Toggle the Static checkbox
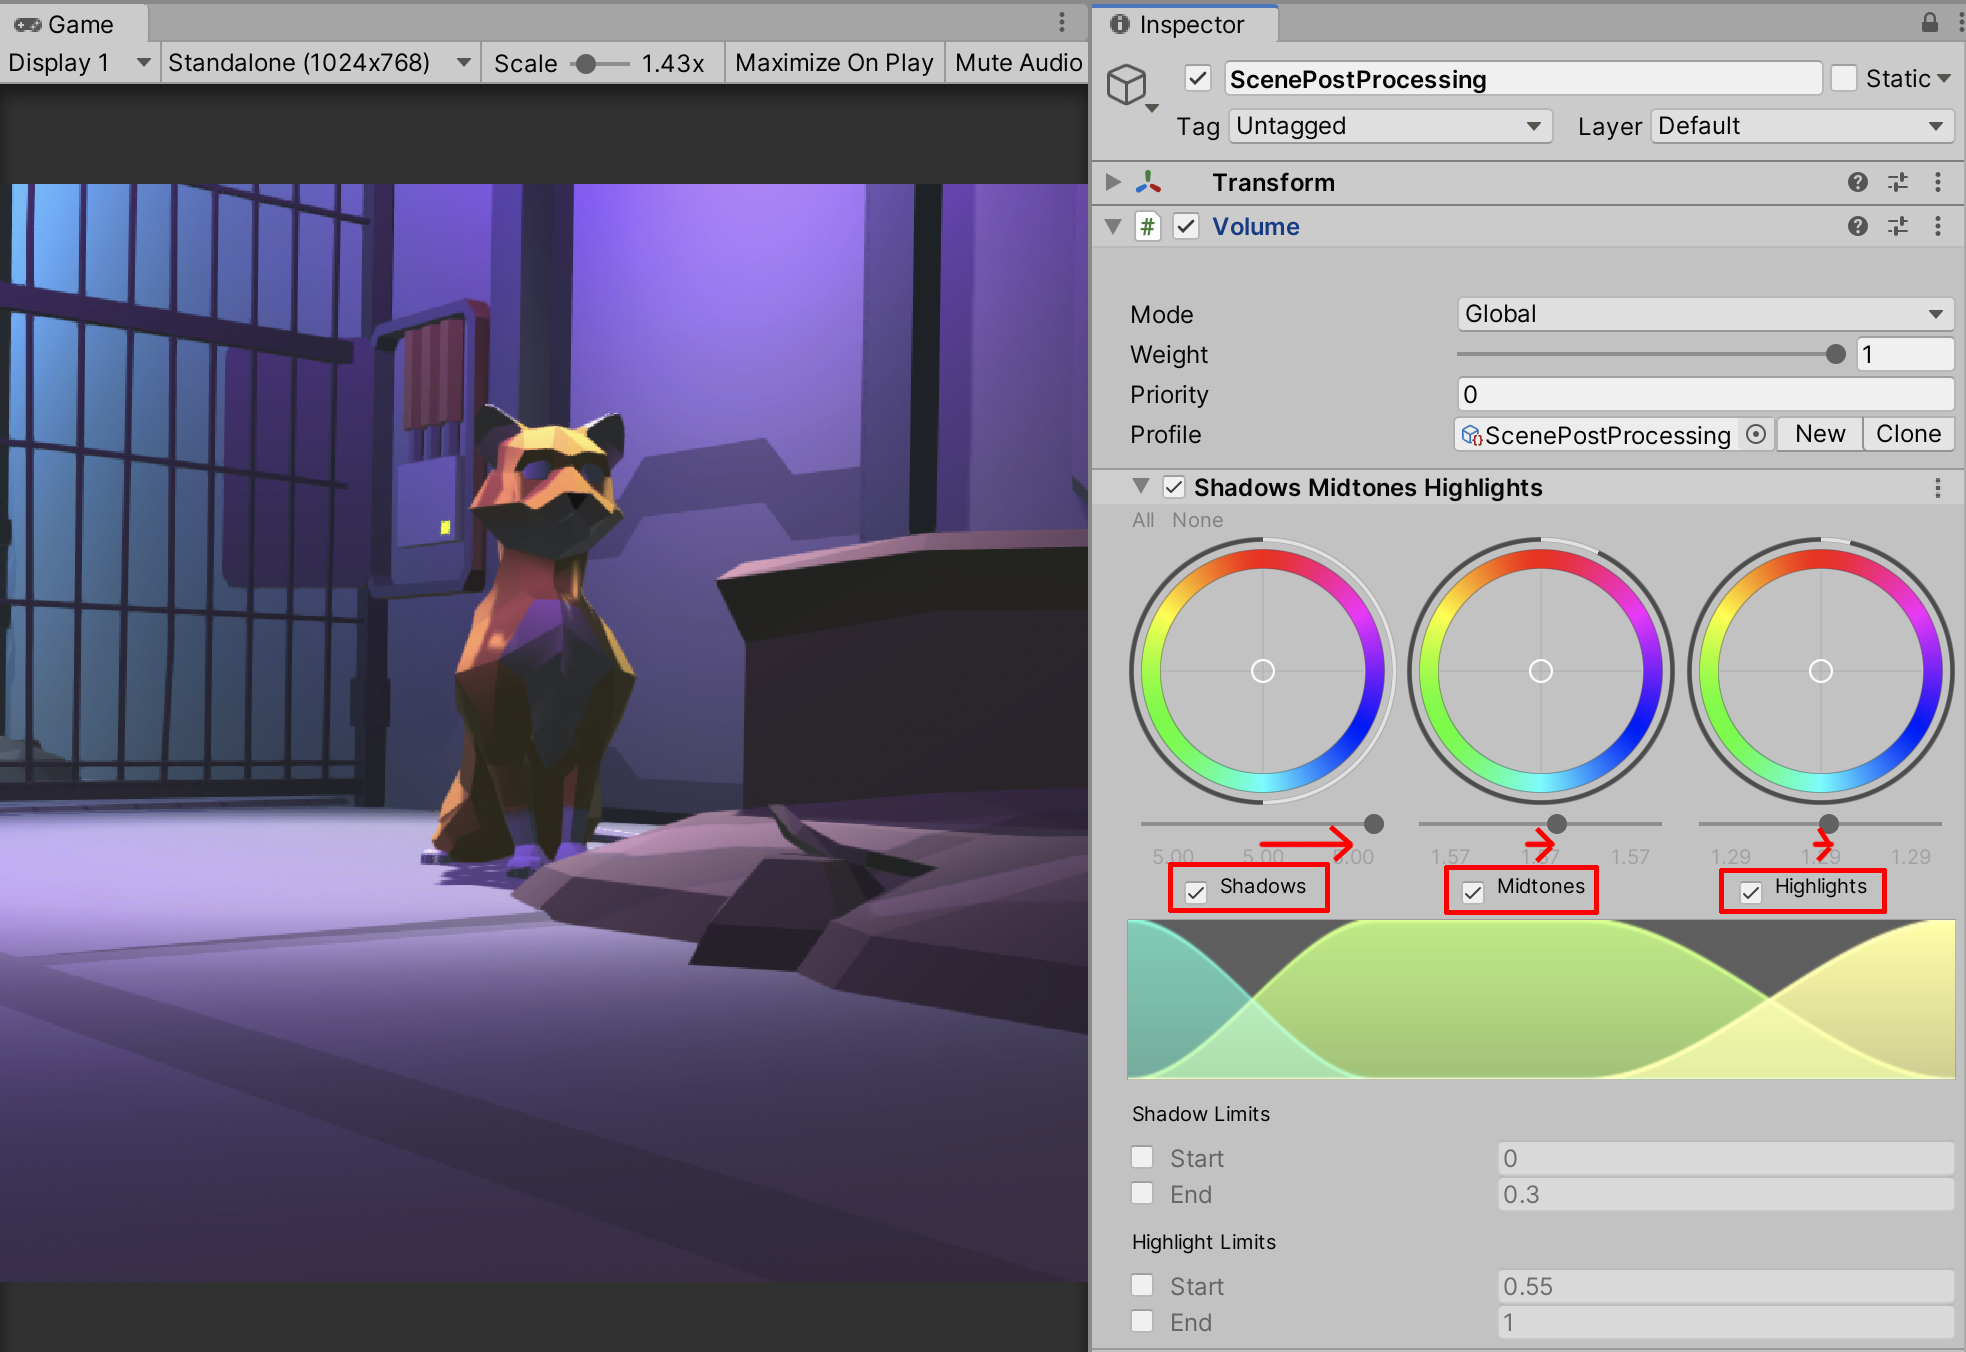 tap(1843, 78)
